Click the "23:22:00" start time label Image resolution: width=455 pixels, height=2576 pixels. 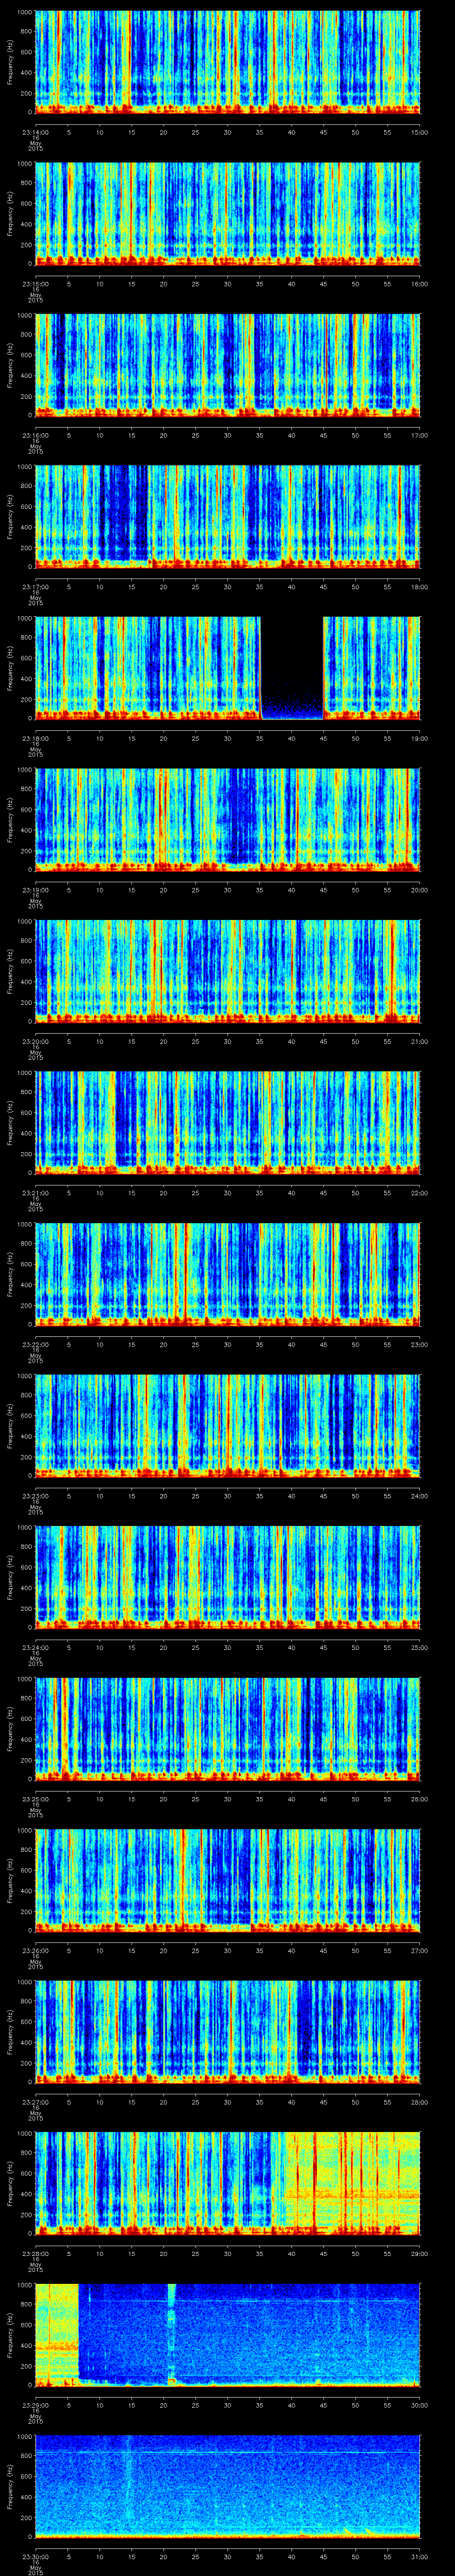pos(35,1344)
